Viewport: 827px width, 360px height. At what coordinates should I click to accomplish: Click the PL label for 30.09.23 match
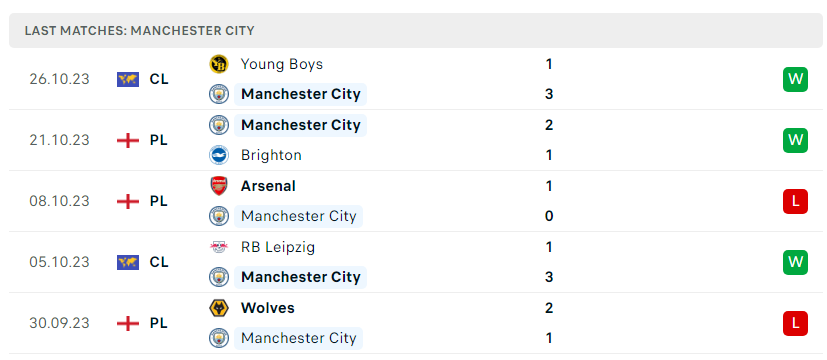(x=158, y=323)
